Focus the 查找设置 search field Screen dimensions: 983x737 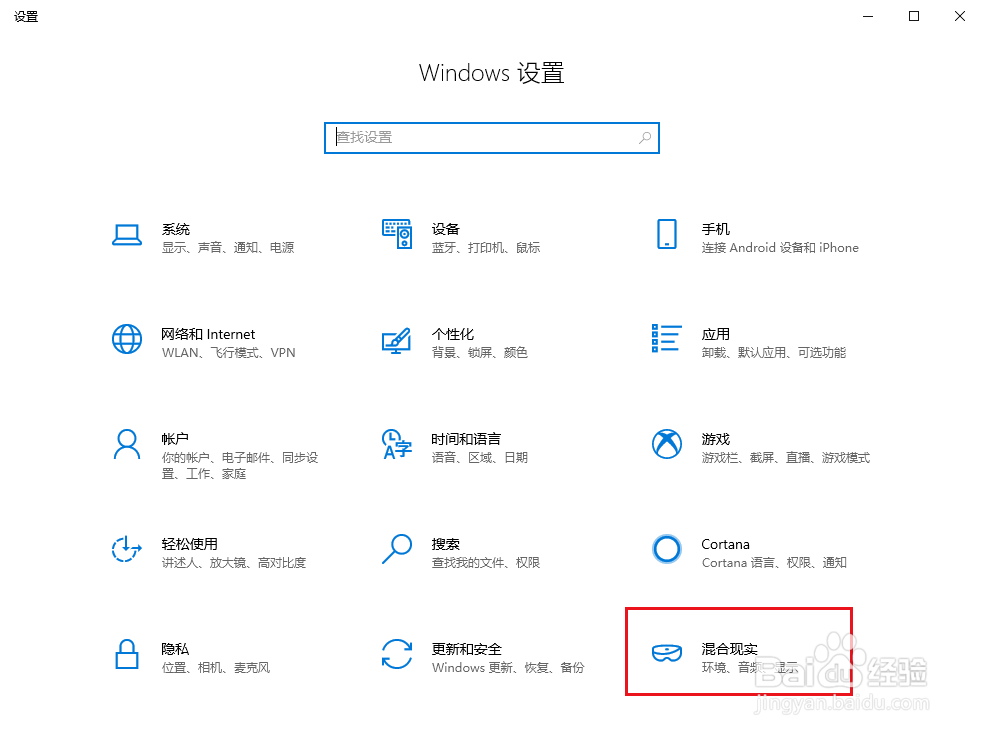pyautogui.click(x=492, y=138)
